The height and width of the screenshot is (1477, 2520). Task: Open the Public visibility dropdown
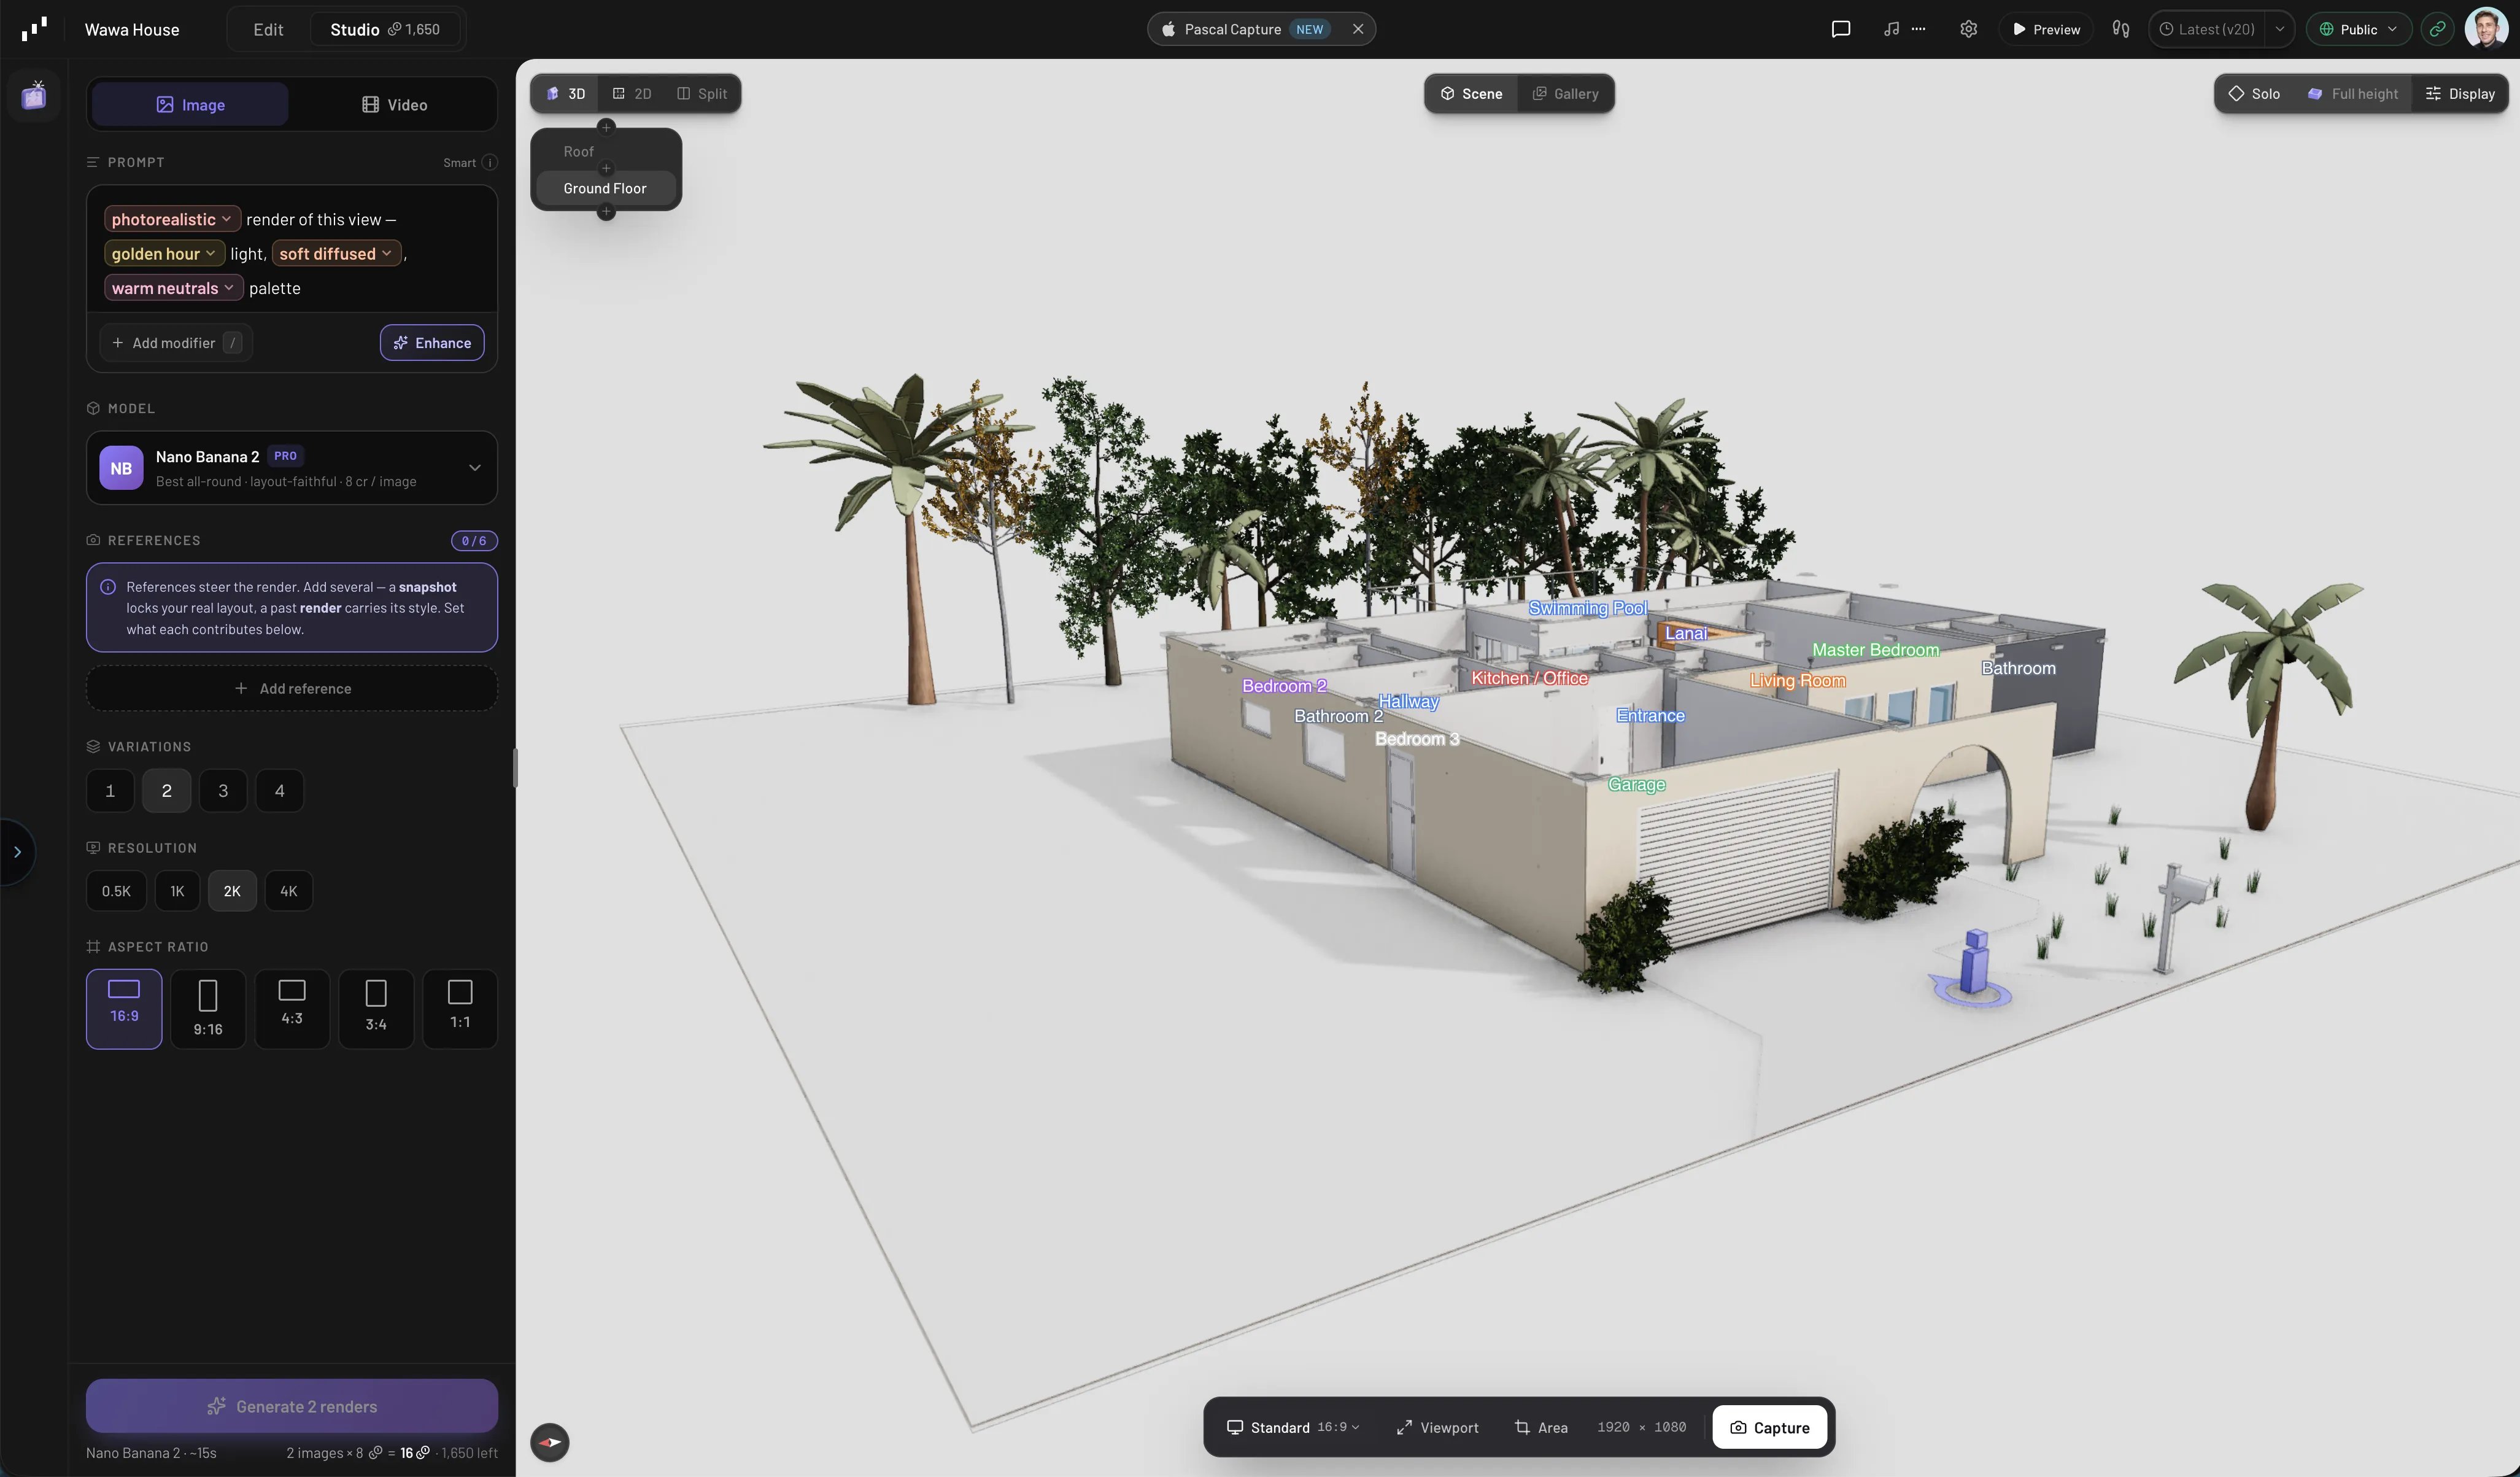click(x=2359, y=29)
